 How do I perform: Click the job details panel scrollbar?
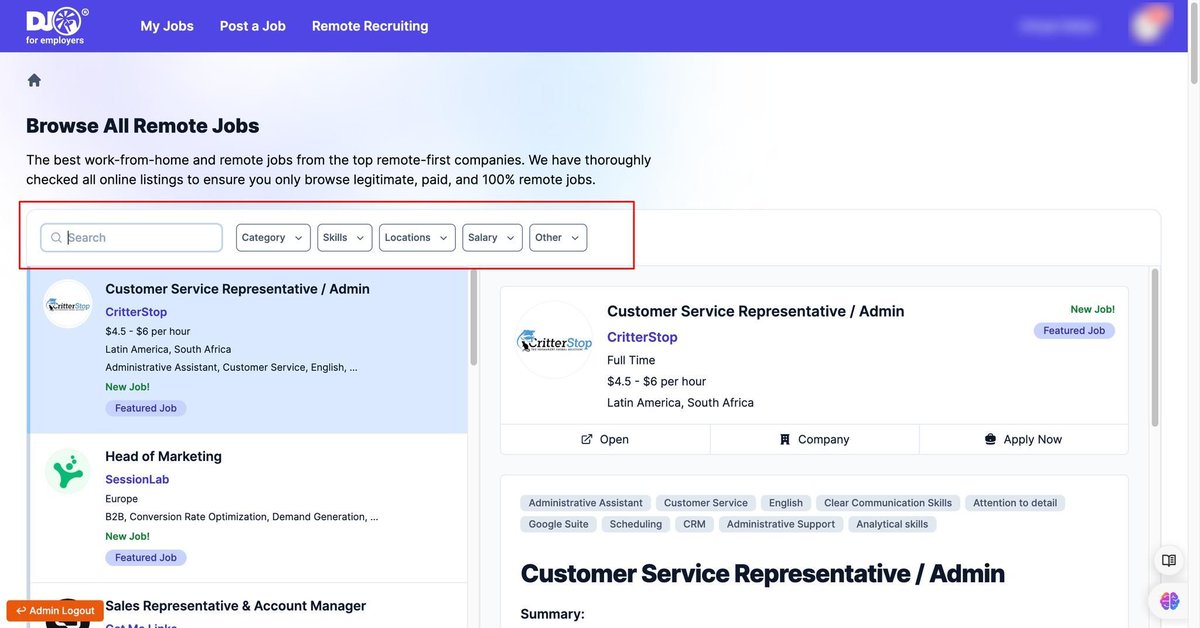(x=1155, y=348)
